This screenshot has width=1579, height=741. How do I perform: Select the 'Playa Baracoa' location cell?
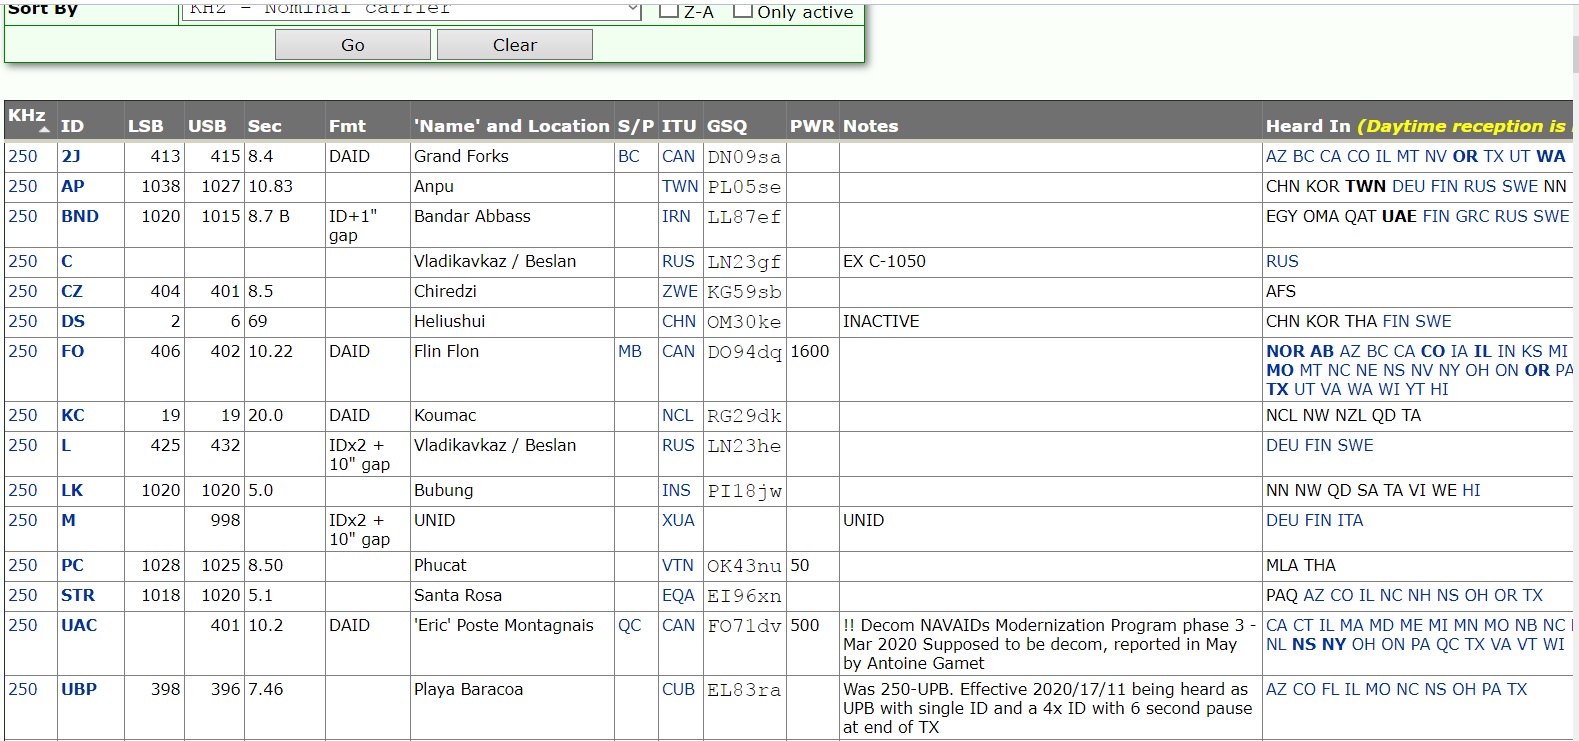(512, 708)
